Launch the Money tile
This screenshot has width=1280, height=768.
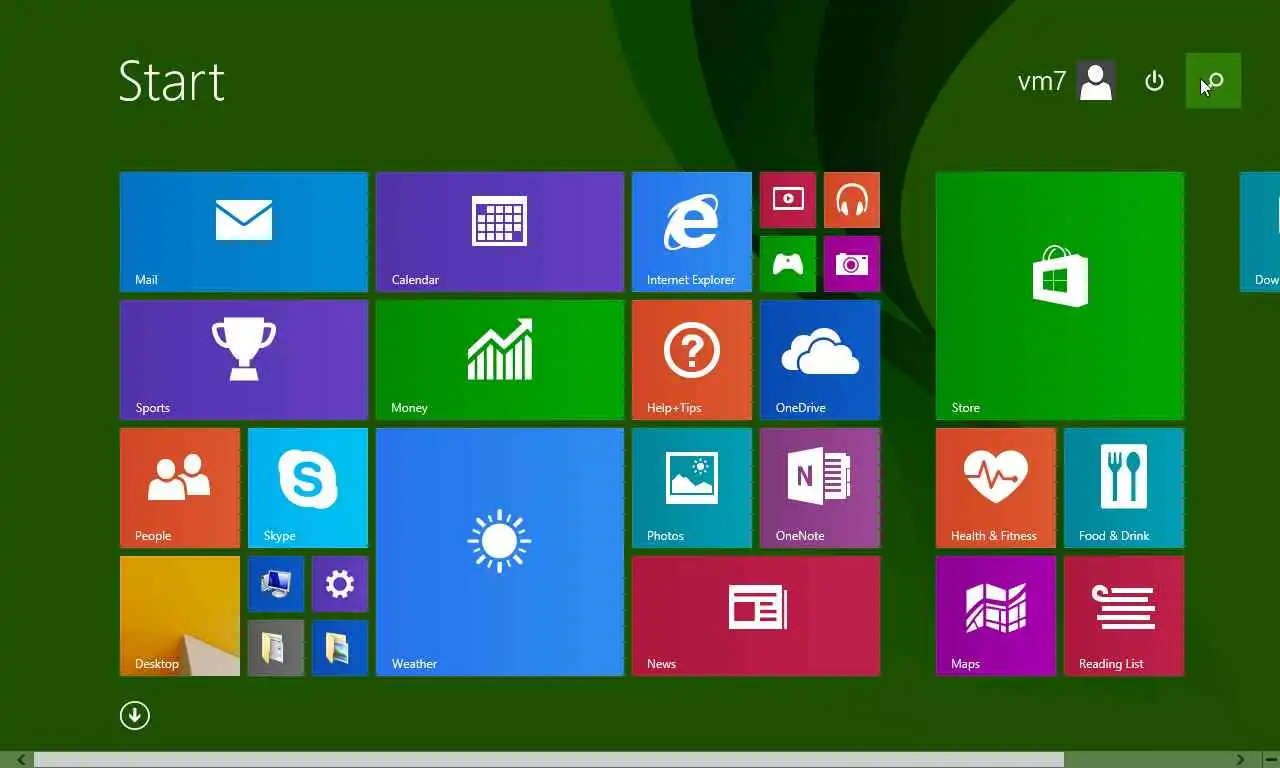[500, 360]
